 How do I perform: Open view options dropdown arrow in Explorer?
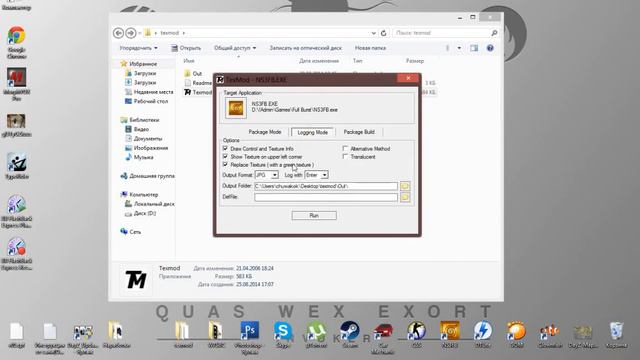coord(459,48)
